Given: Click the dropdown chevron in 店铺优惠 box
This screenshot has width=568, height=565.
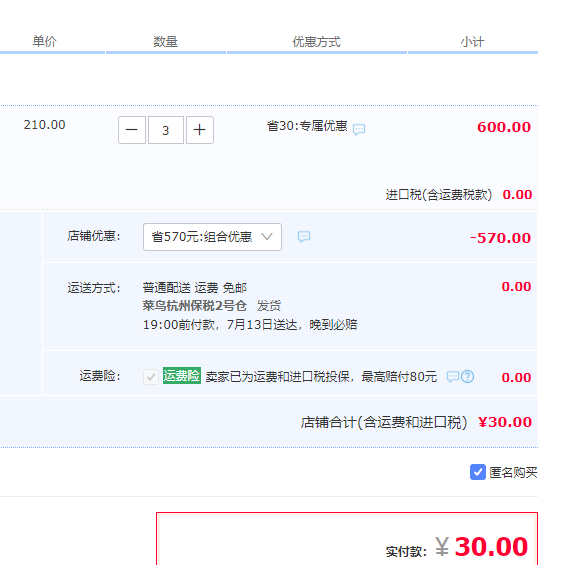Looking at the screenshot, I should [x=267, y=237].
